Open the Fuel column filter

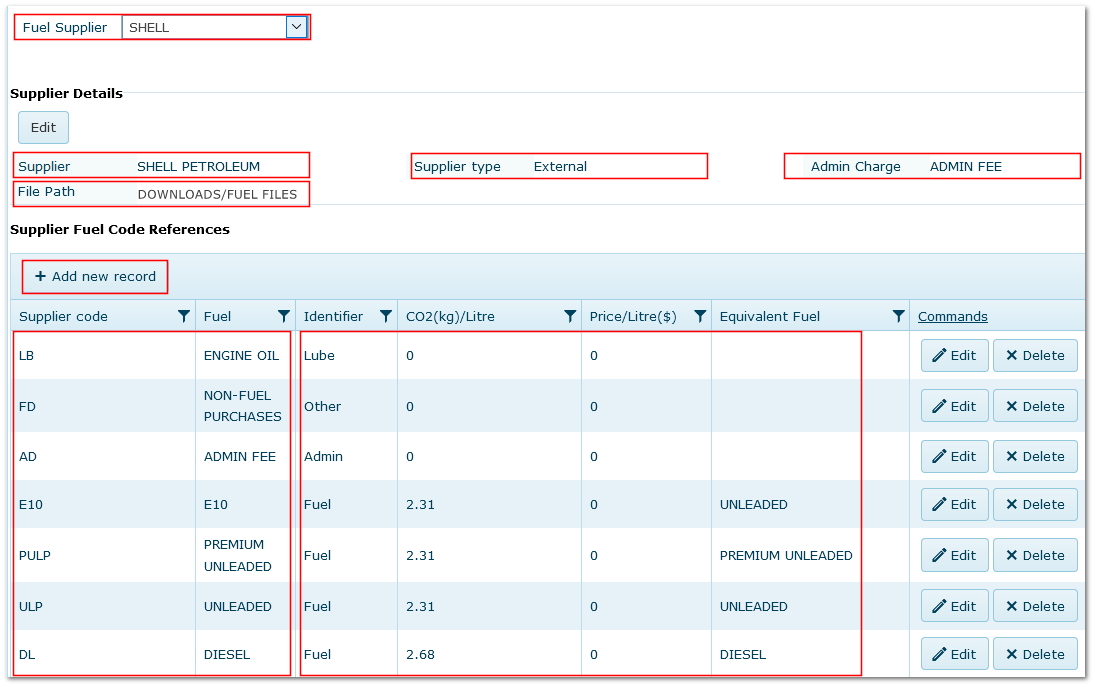pos(284,316)
